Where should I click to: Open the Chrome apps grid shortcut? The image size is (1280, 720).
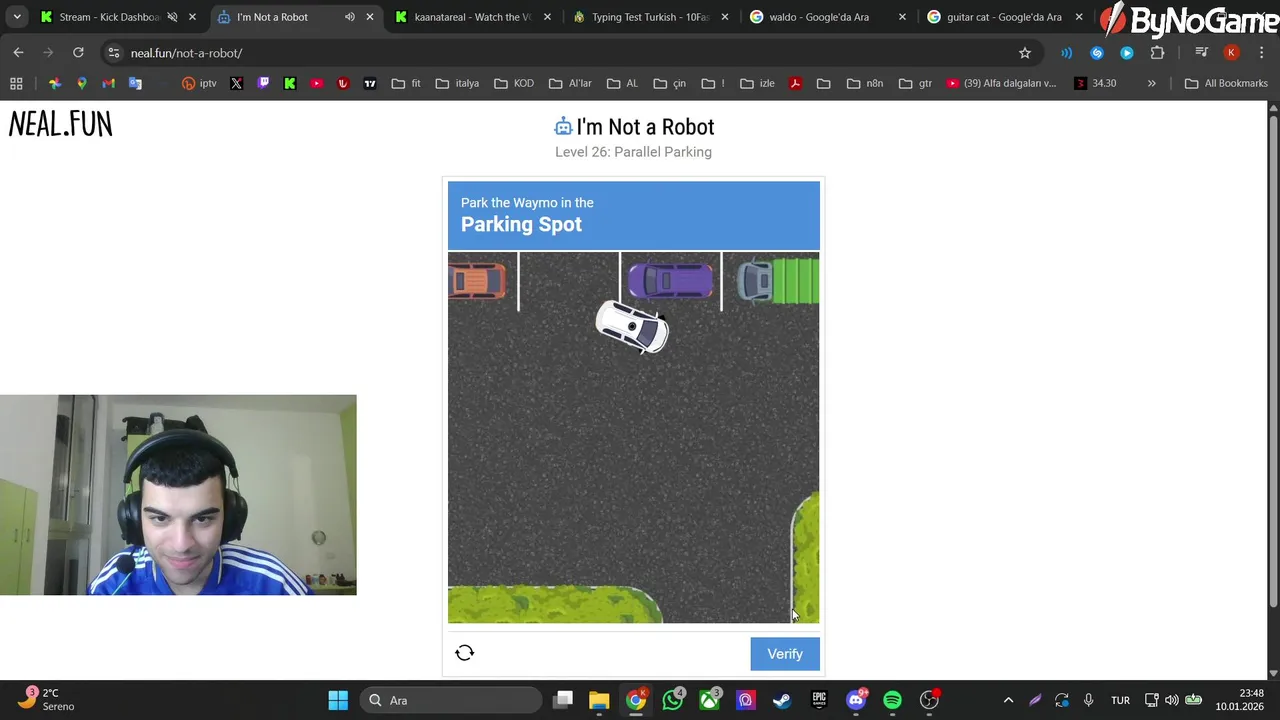[16, 83]
